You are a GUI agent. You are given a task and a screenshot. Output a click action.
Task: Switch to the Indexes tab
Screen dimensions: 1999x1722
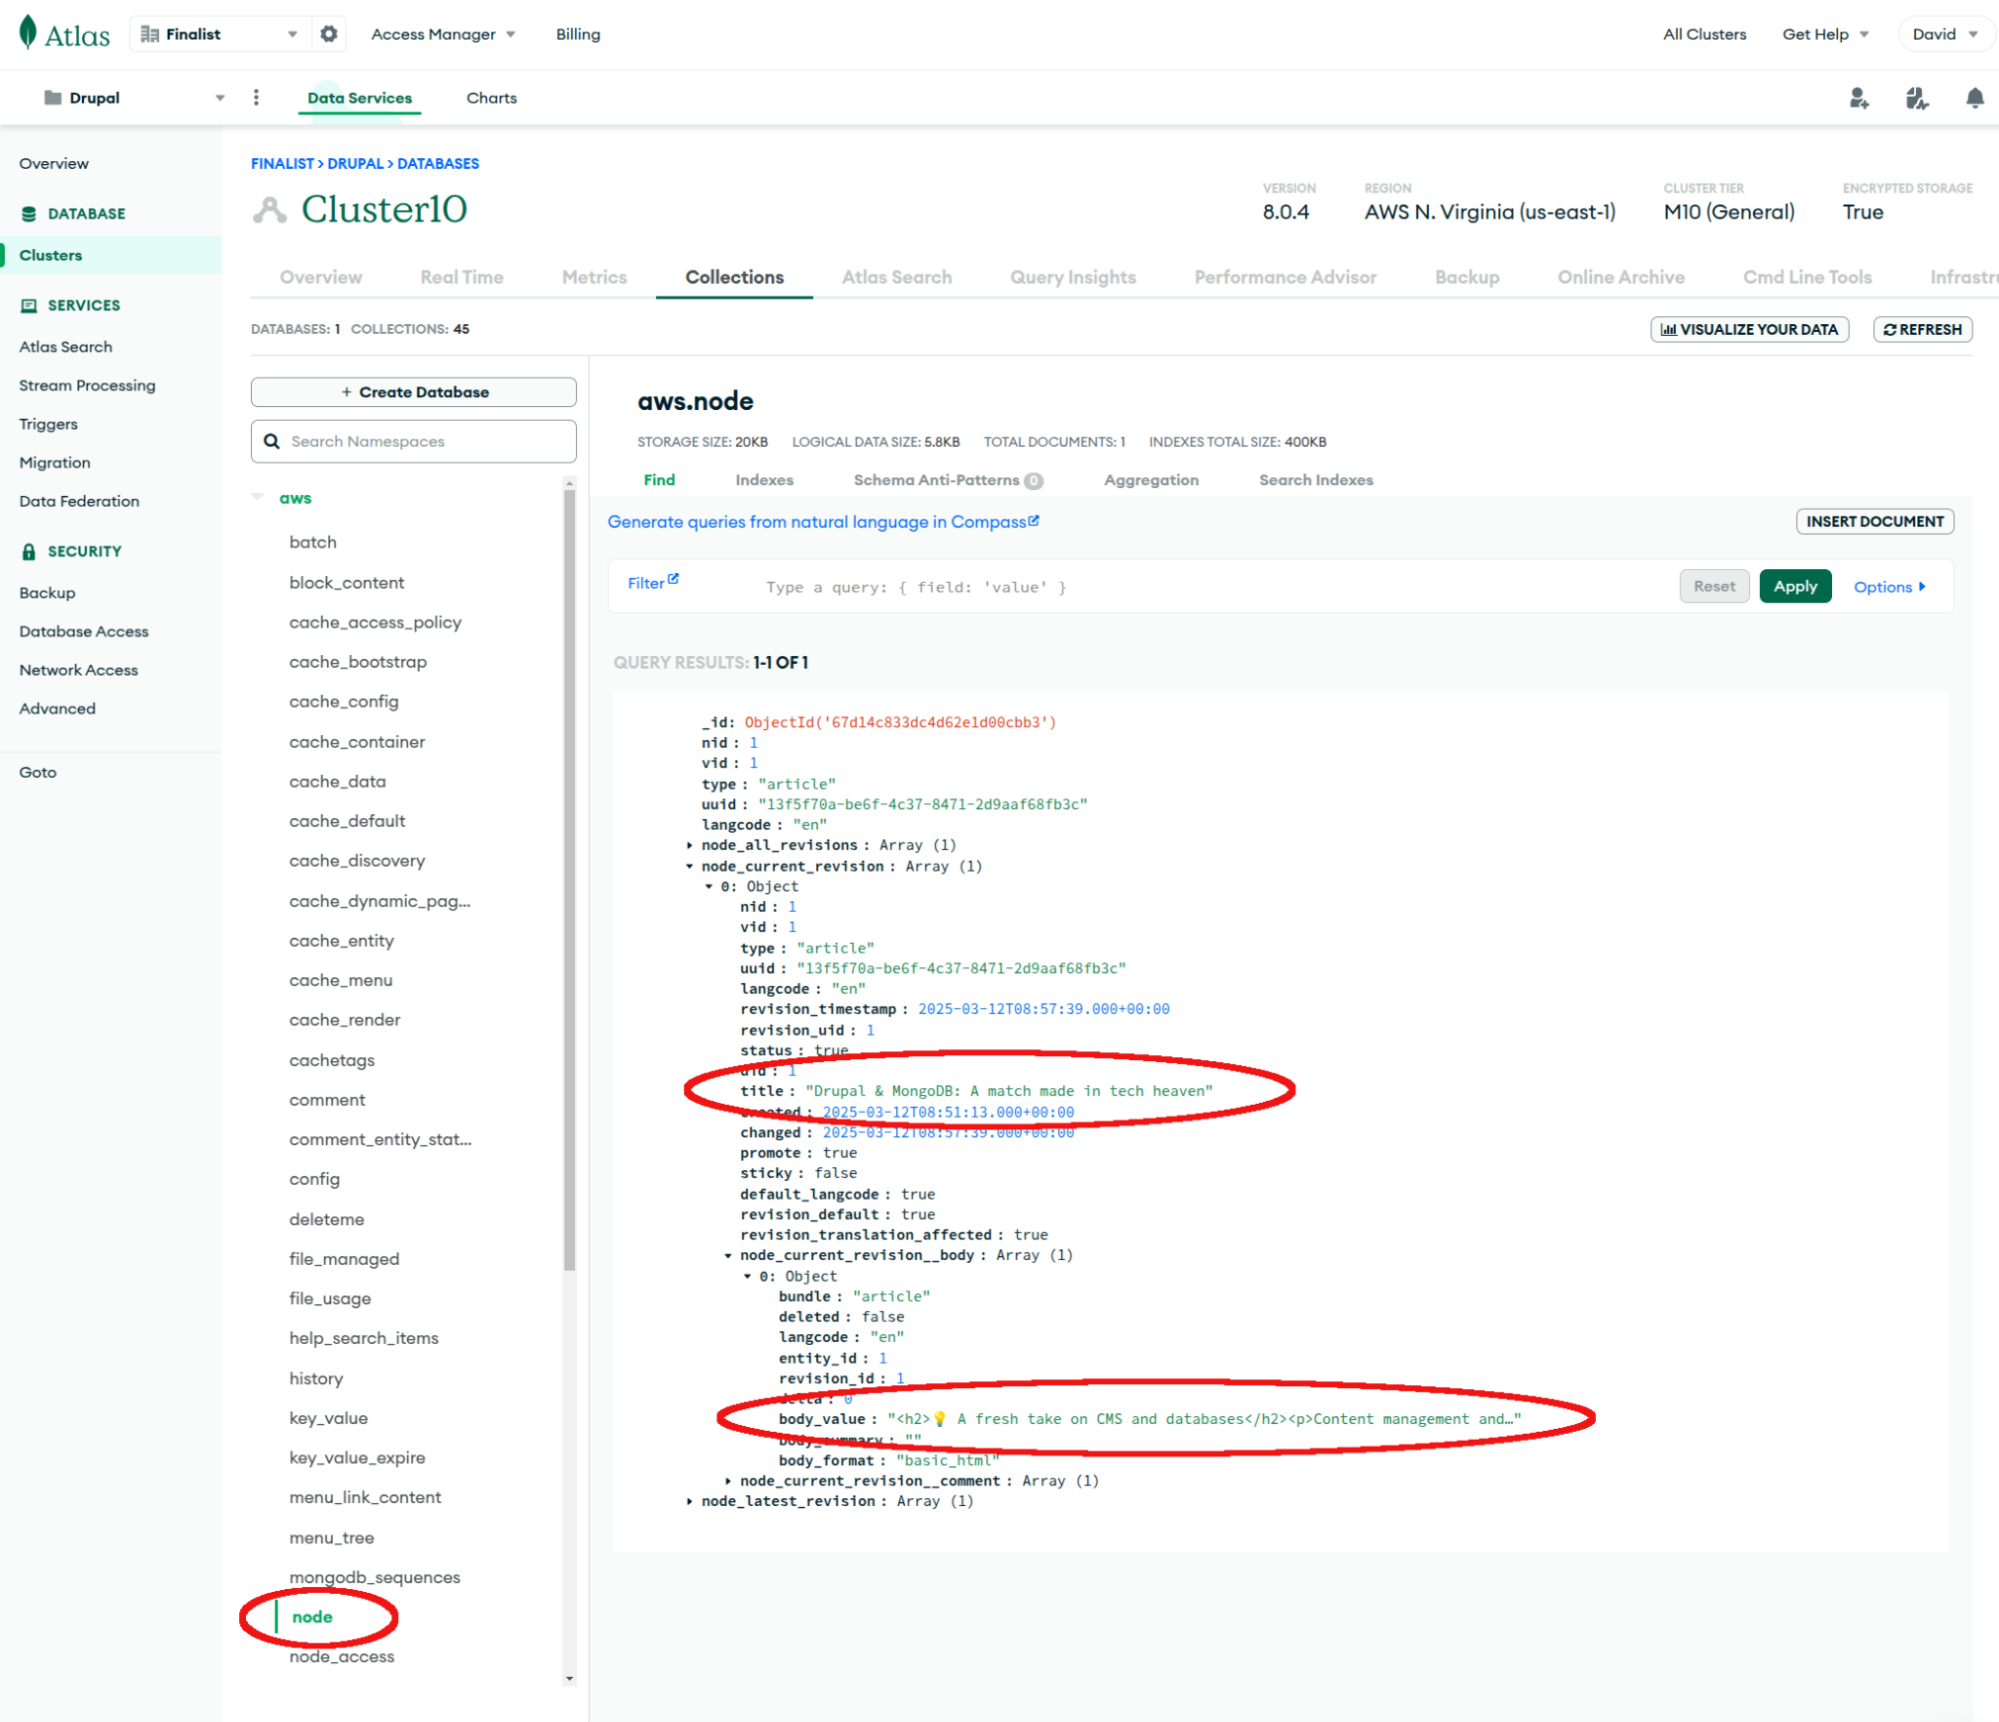(x=764, y=480)
